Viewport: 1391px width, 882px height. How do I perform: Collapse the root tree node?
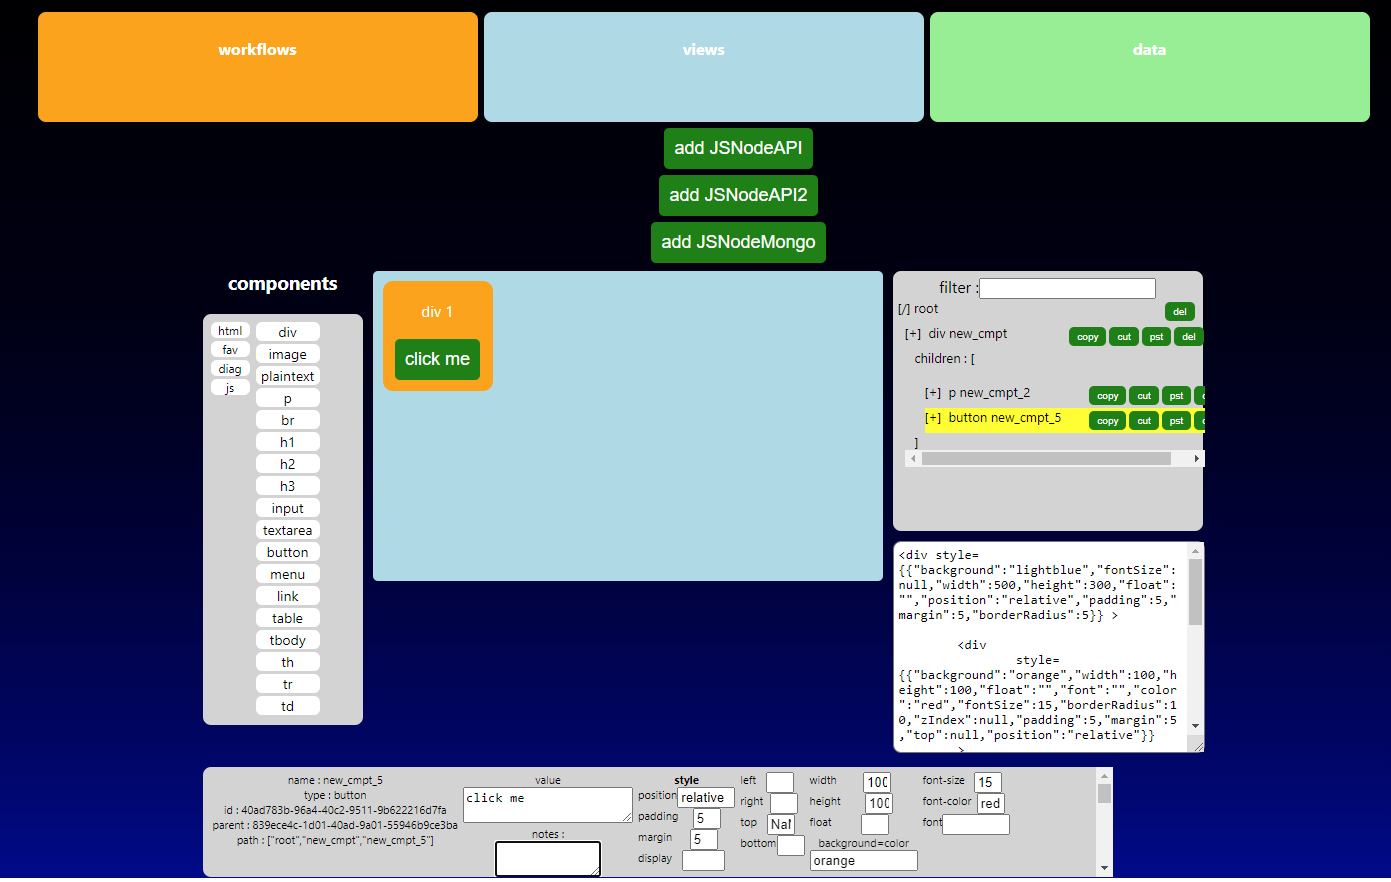point(904,309)
